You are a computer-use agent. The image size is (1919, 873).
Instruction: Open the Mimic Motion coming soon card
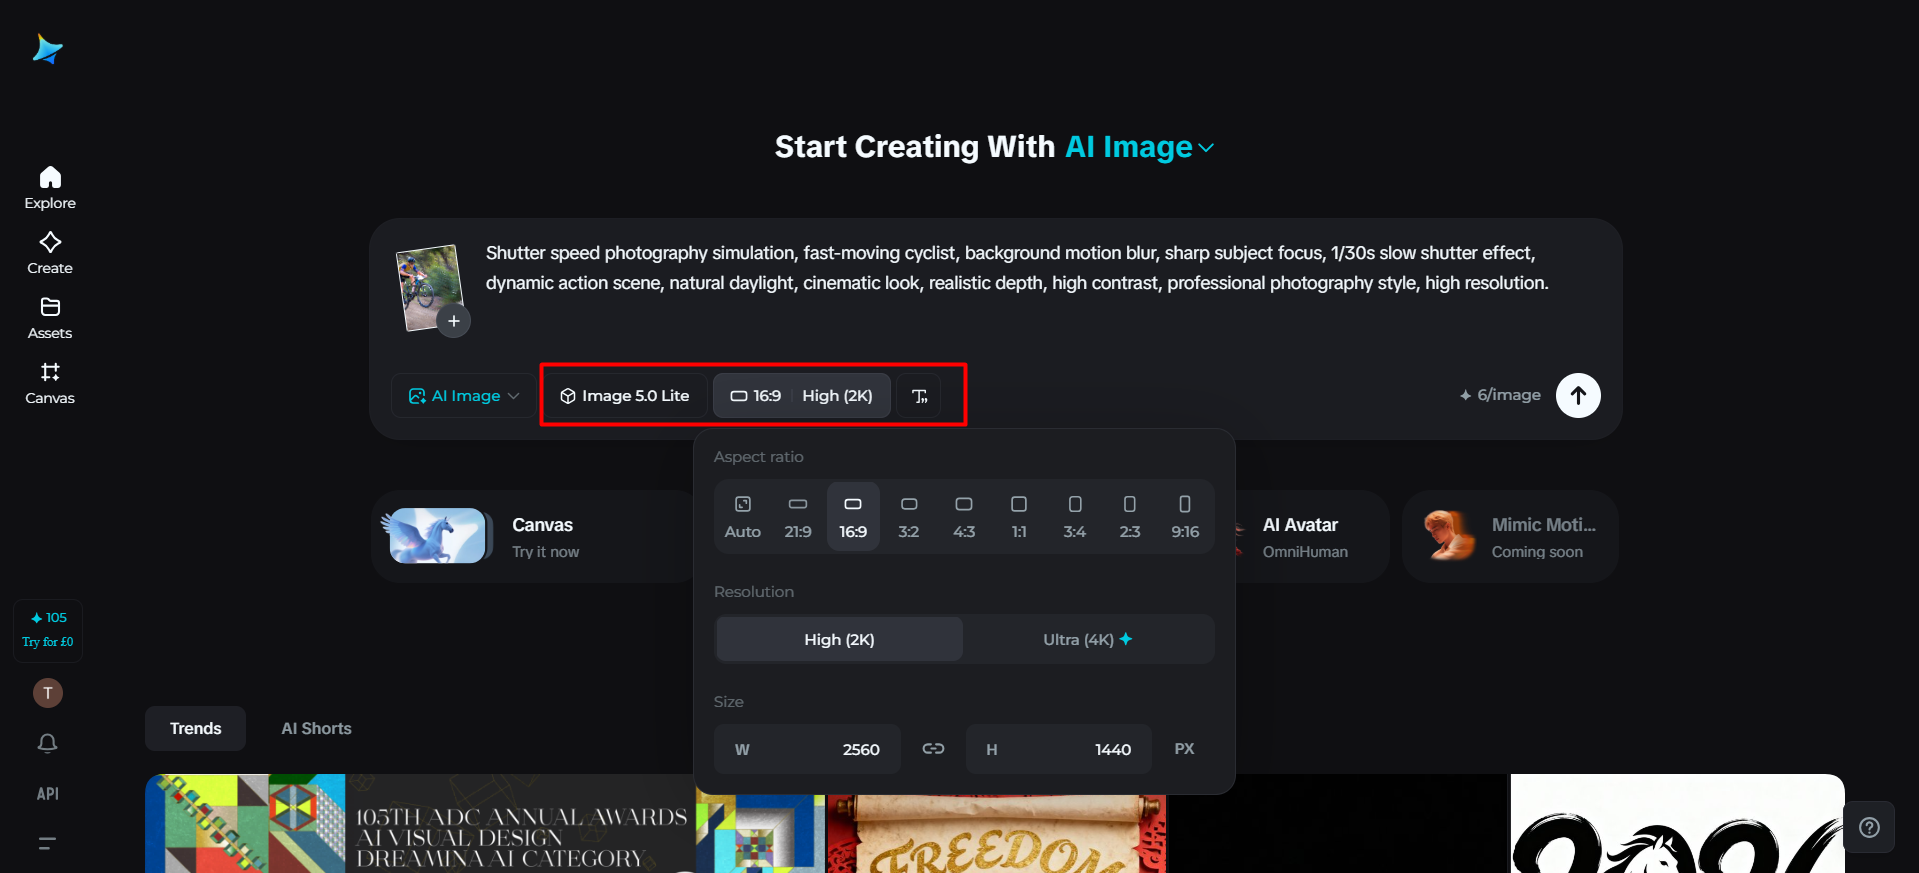1510,537
